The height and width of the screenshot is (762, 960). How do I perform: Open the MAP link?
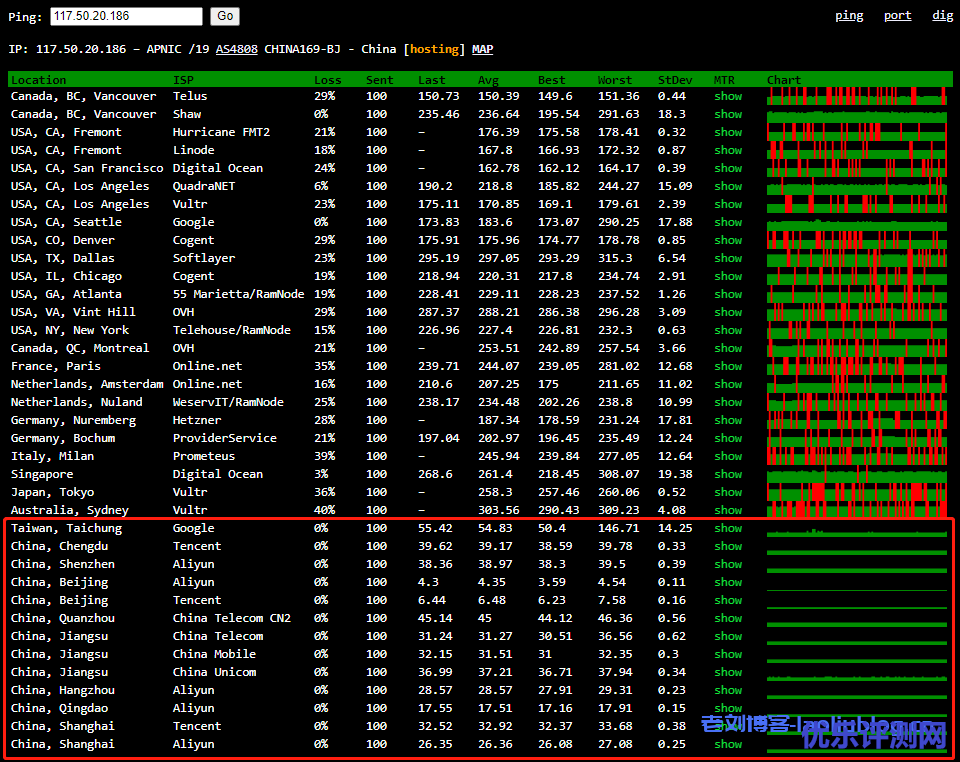click(x=482, y=49)
